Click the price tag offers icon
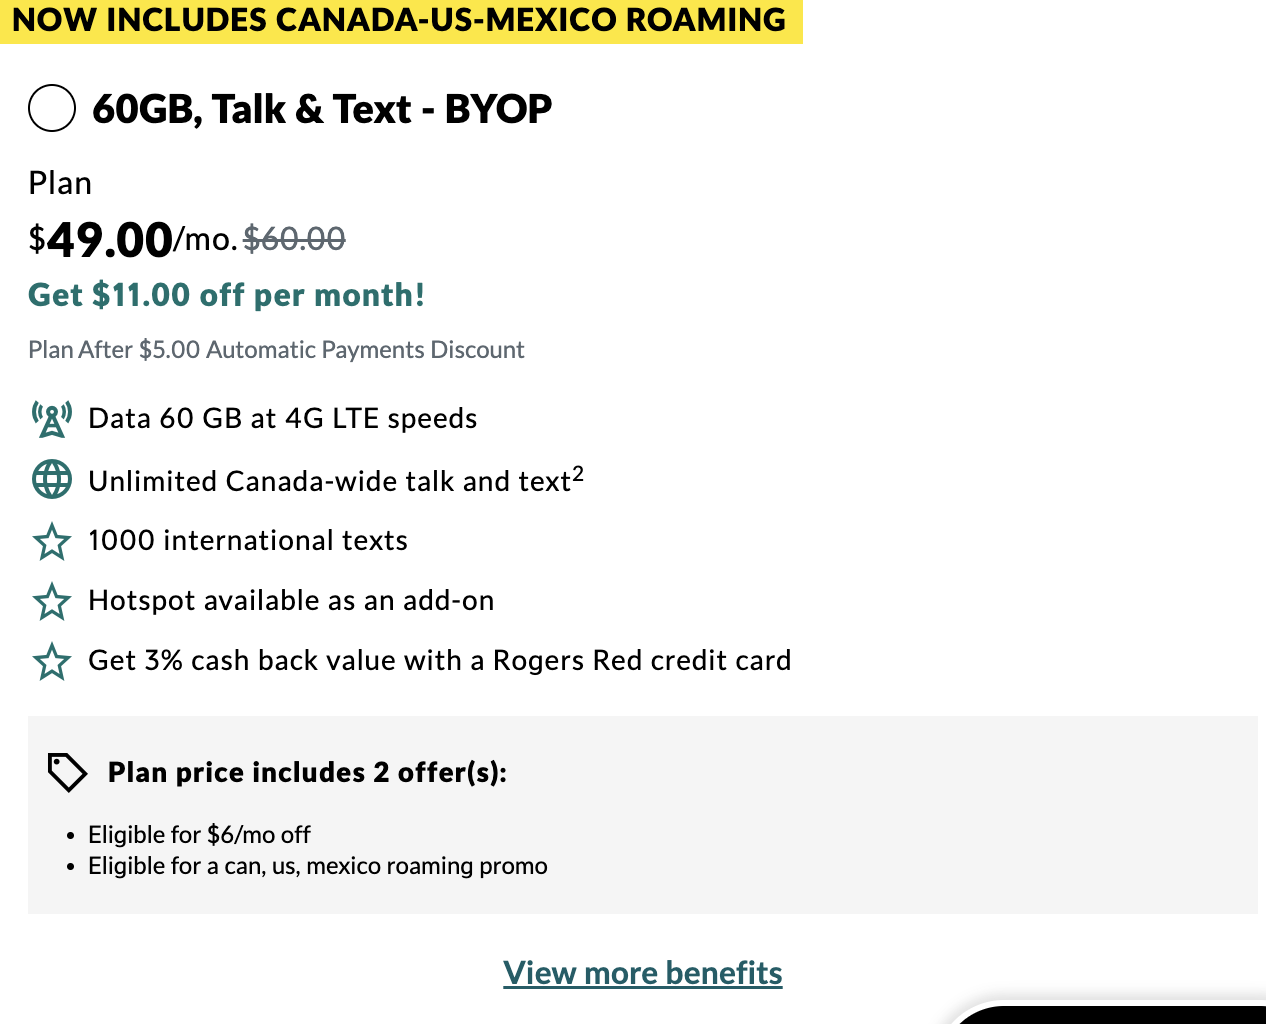The height and width of the screenshot is (1024, 1266). [67, 772]
